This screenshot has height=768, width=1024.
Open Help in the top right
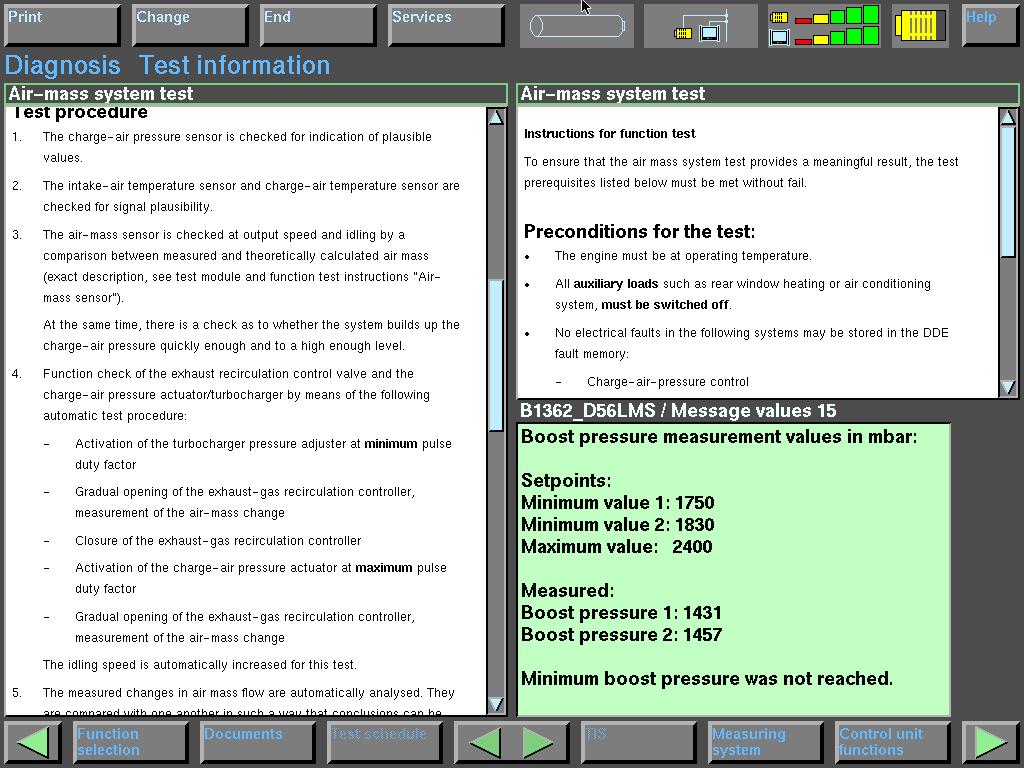[989, 25]
